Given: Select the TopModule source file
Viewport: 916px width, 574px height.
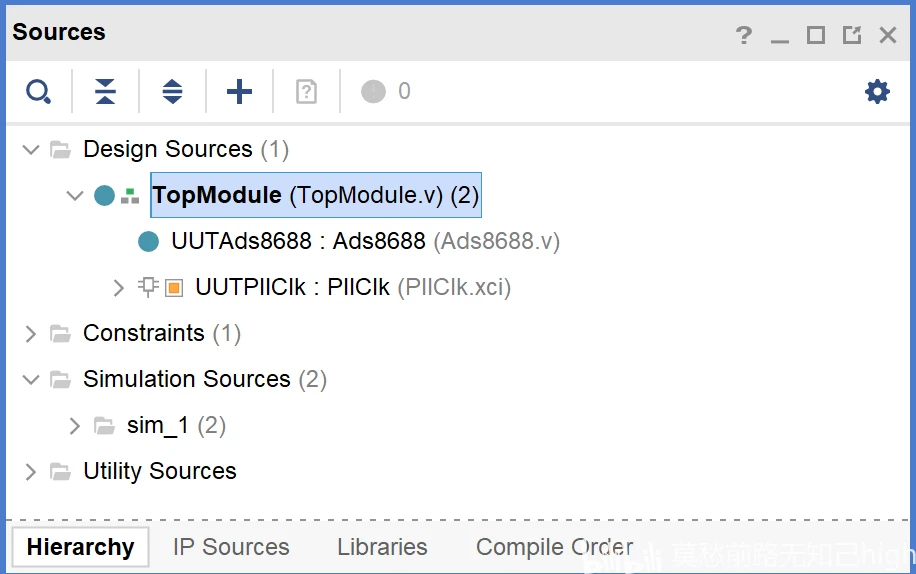Looking at the screenshot, I should click(x=315, y=196).
